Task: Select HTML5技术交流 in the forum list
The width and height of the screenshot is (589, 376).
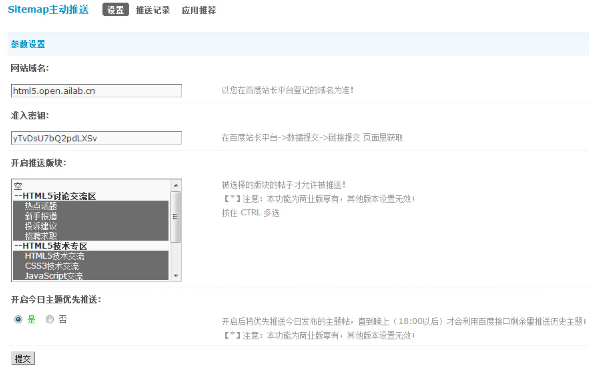Action: point(91,256)
